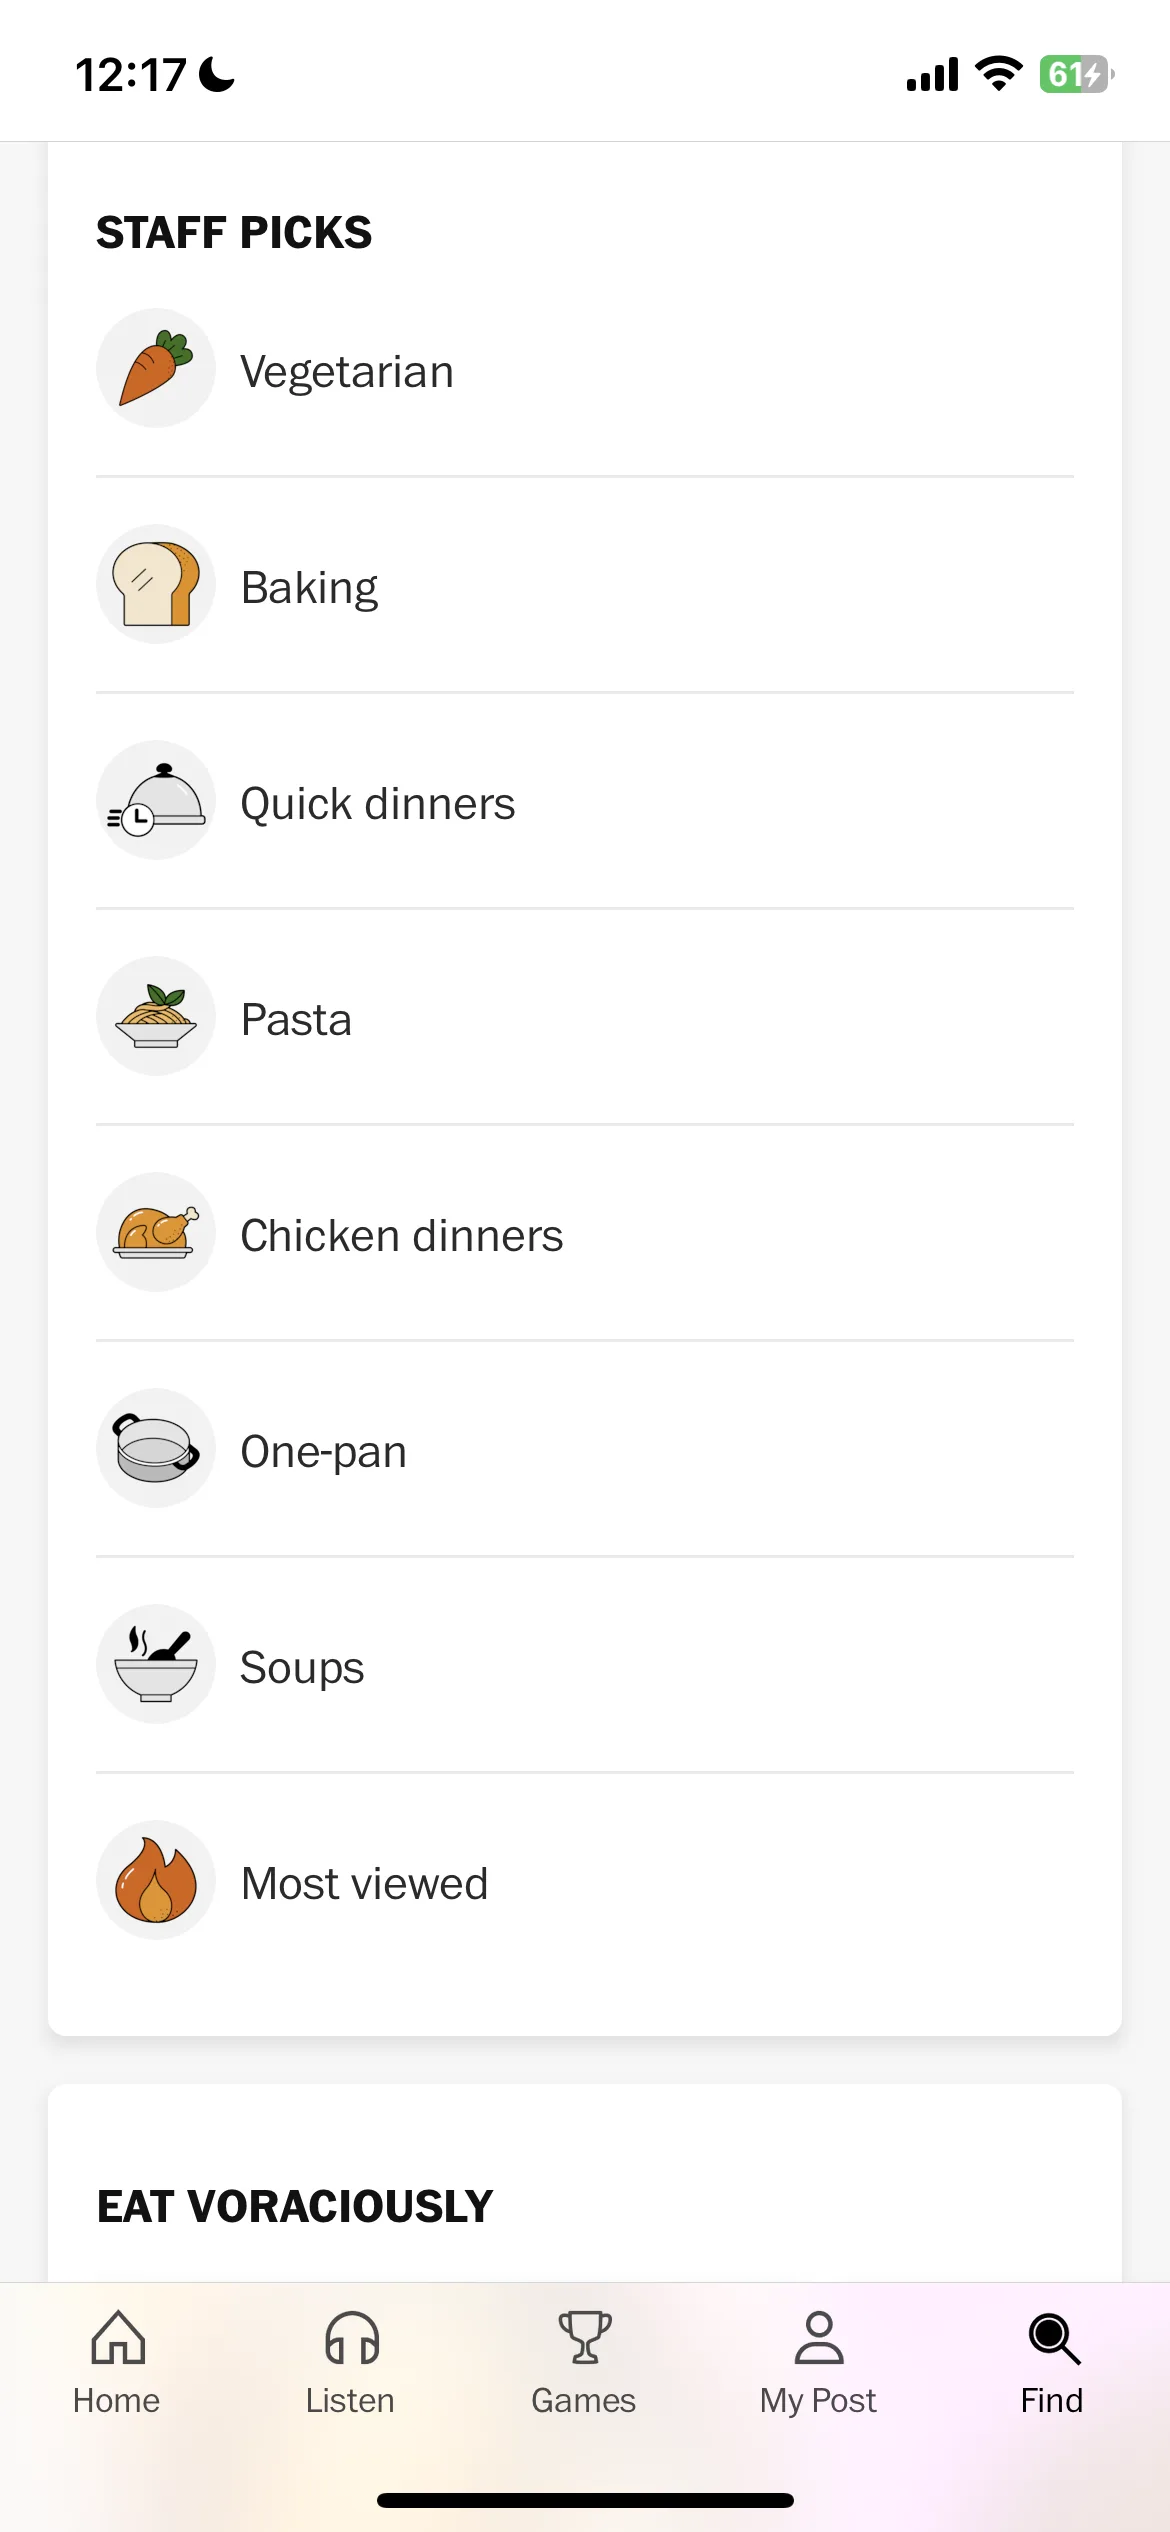Screen dimensions: 1170x2532
Task: Tap the bread loaf Baking icon
Action: coord(156,584)
